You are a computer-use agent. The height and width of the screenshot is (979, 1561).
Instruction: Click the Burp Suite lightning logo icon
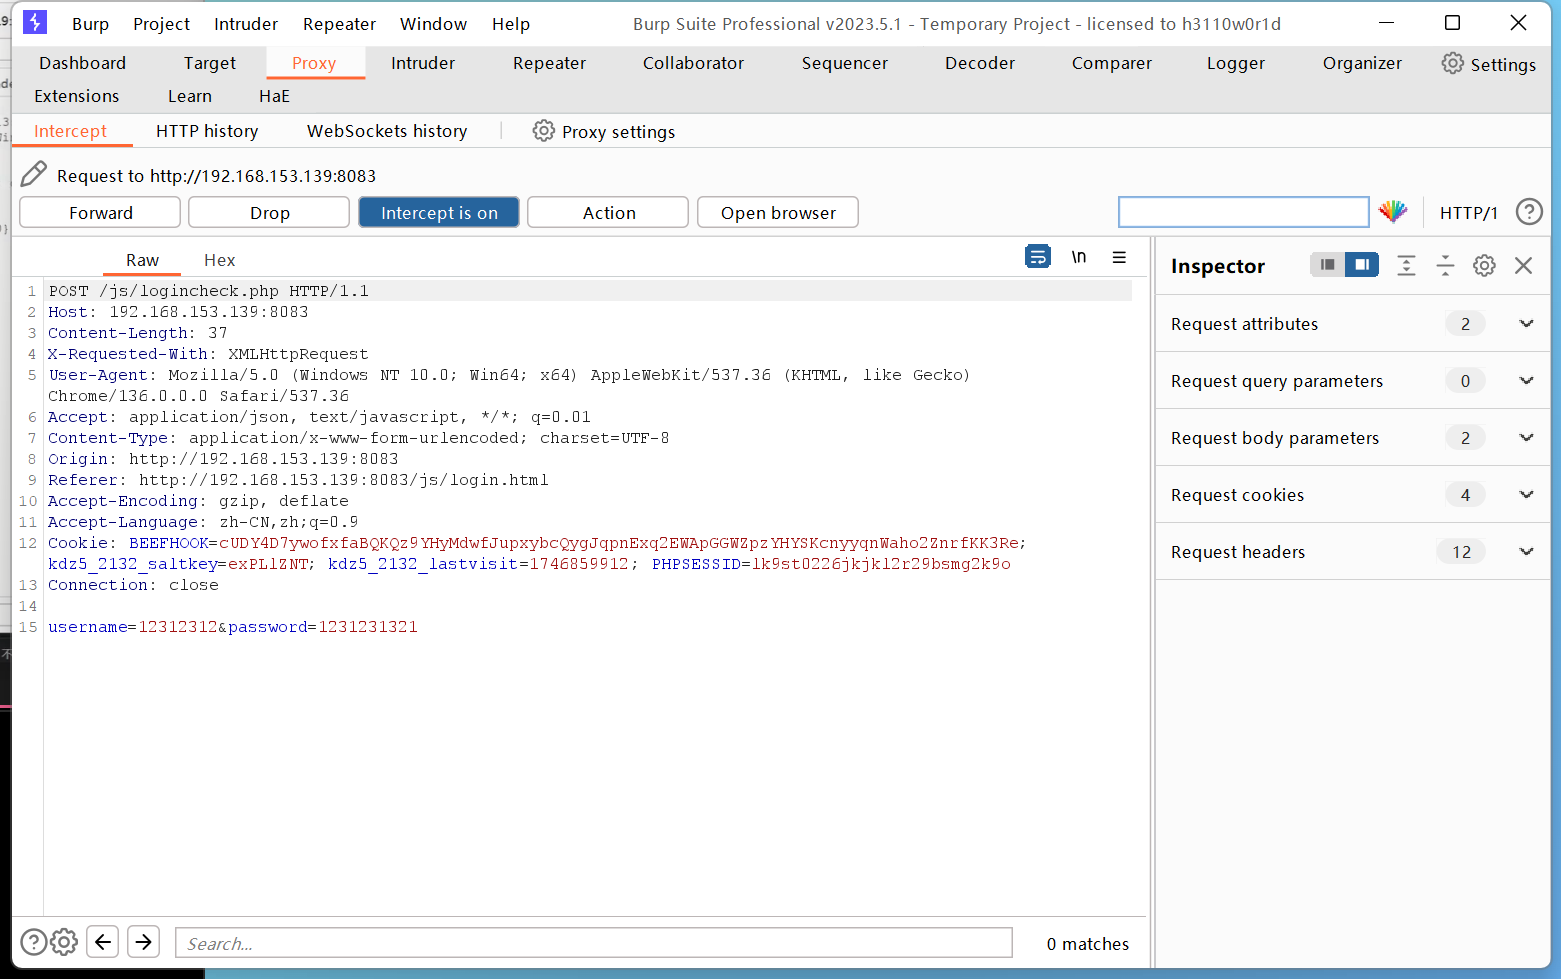(x=35, y=22)
